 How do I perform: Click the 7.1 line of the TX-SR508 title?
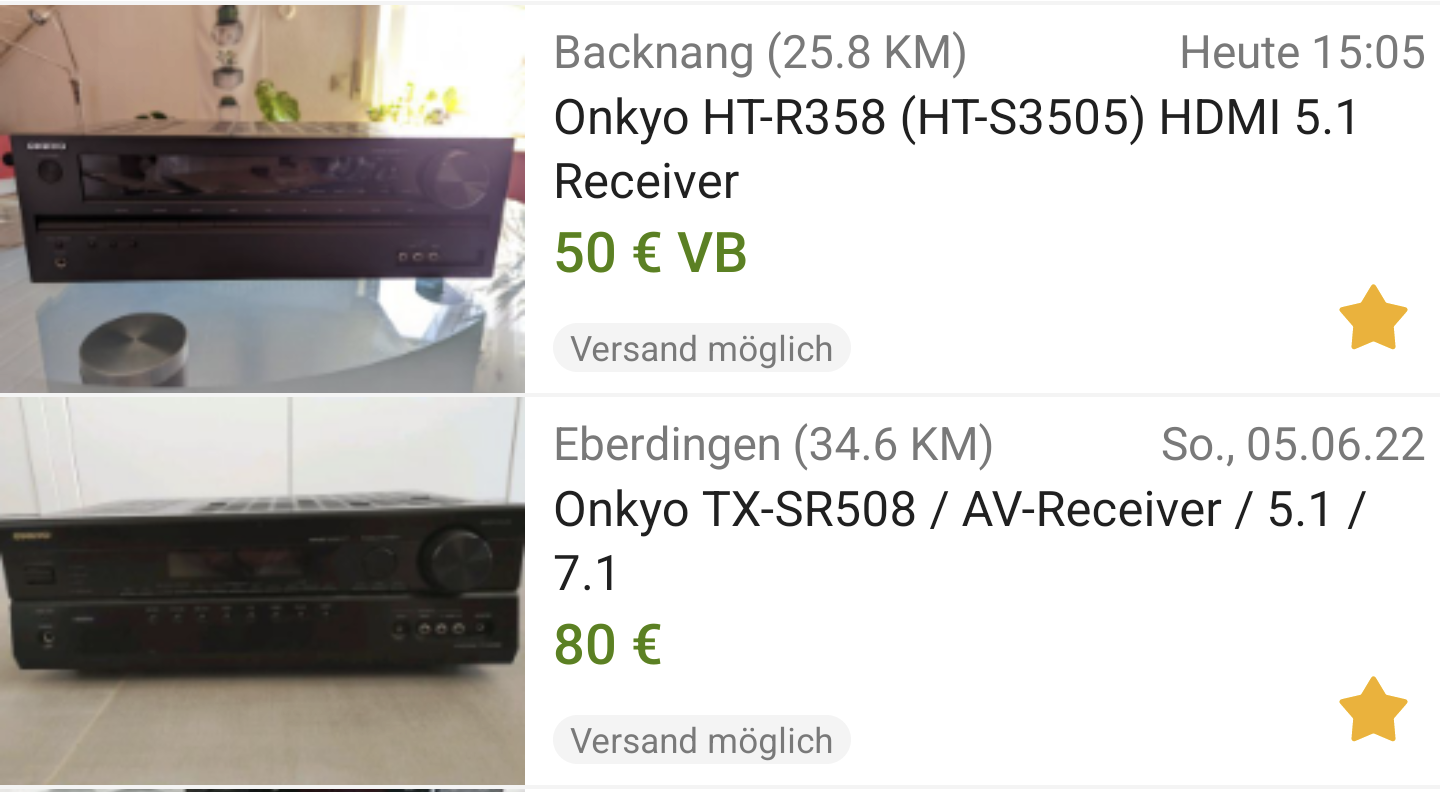coord(587,574)
